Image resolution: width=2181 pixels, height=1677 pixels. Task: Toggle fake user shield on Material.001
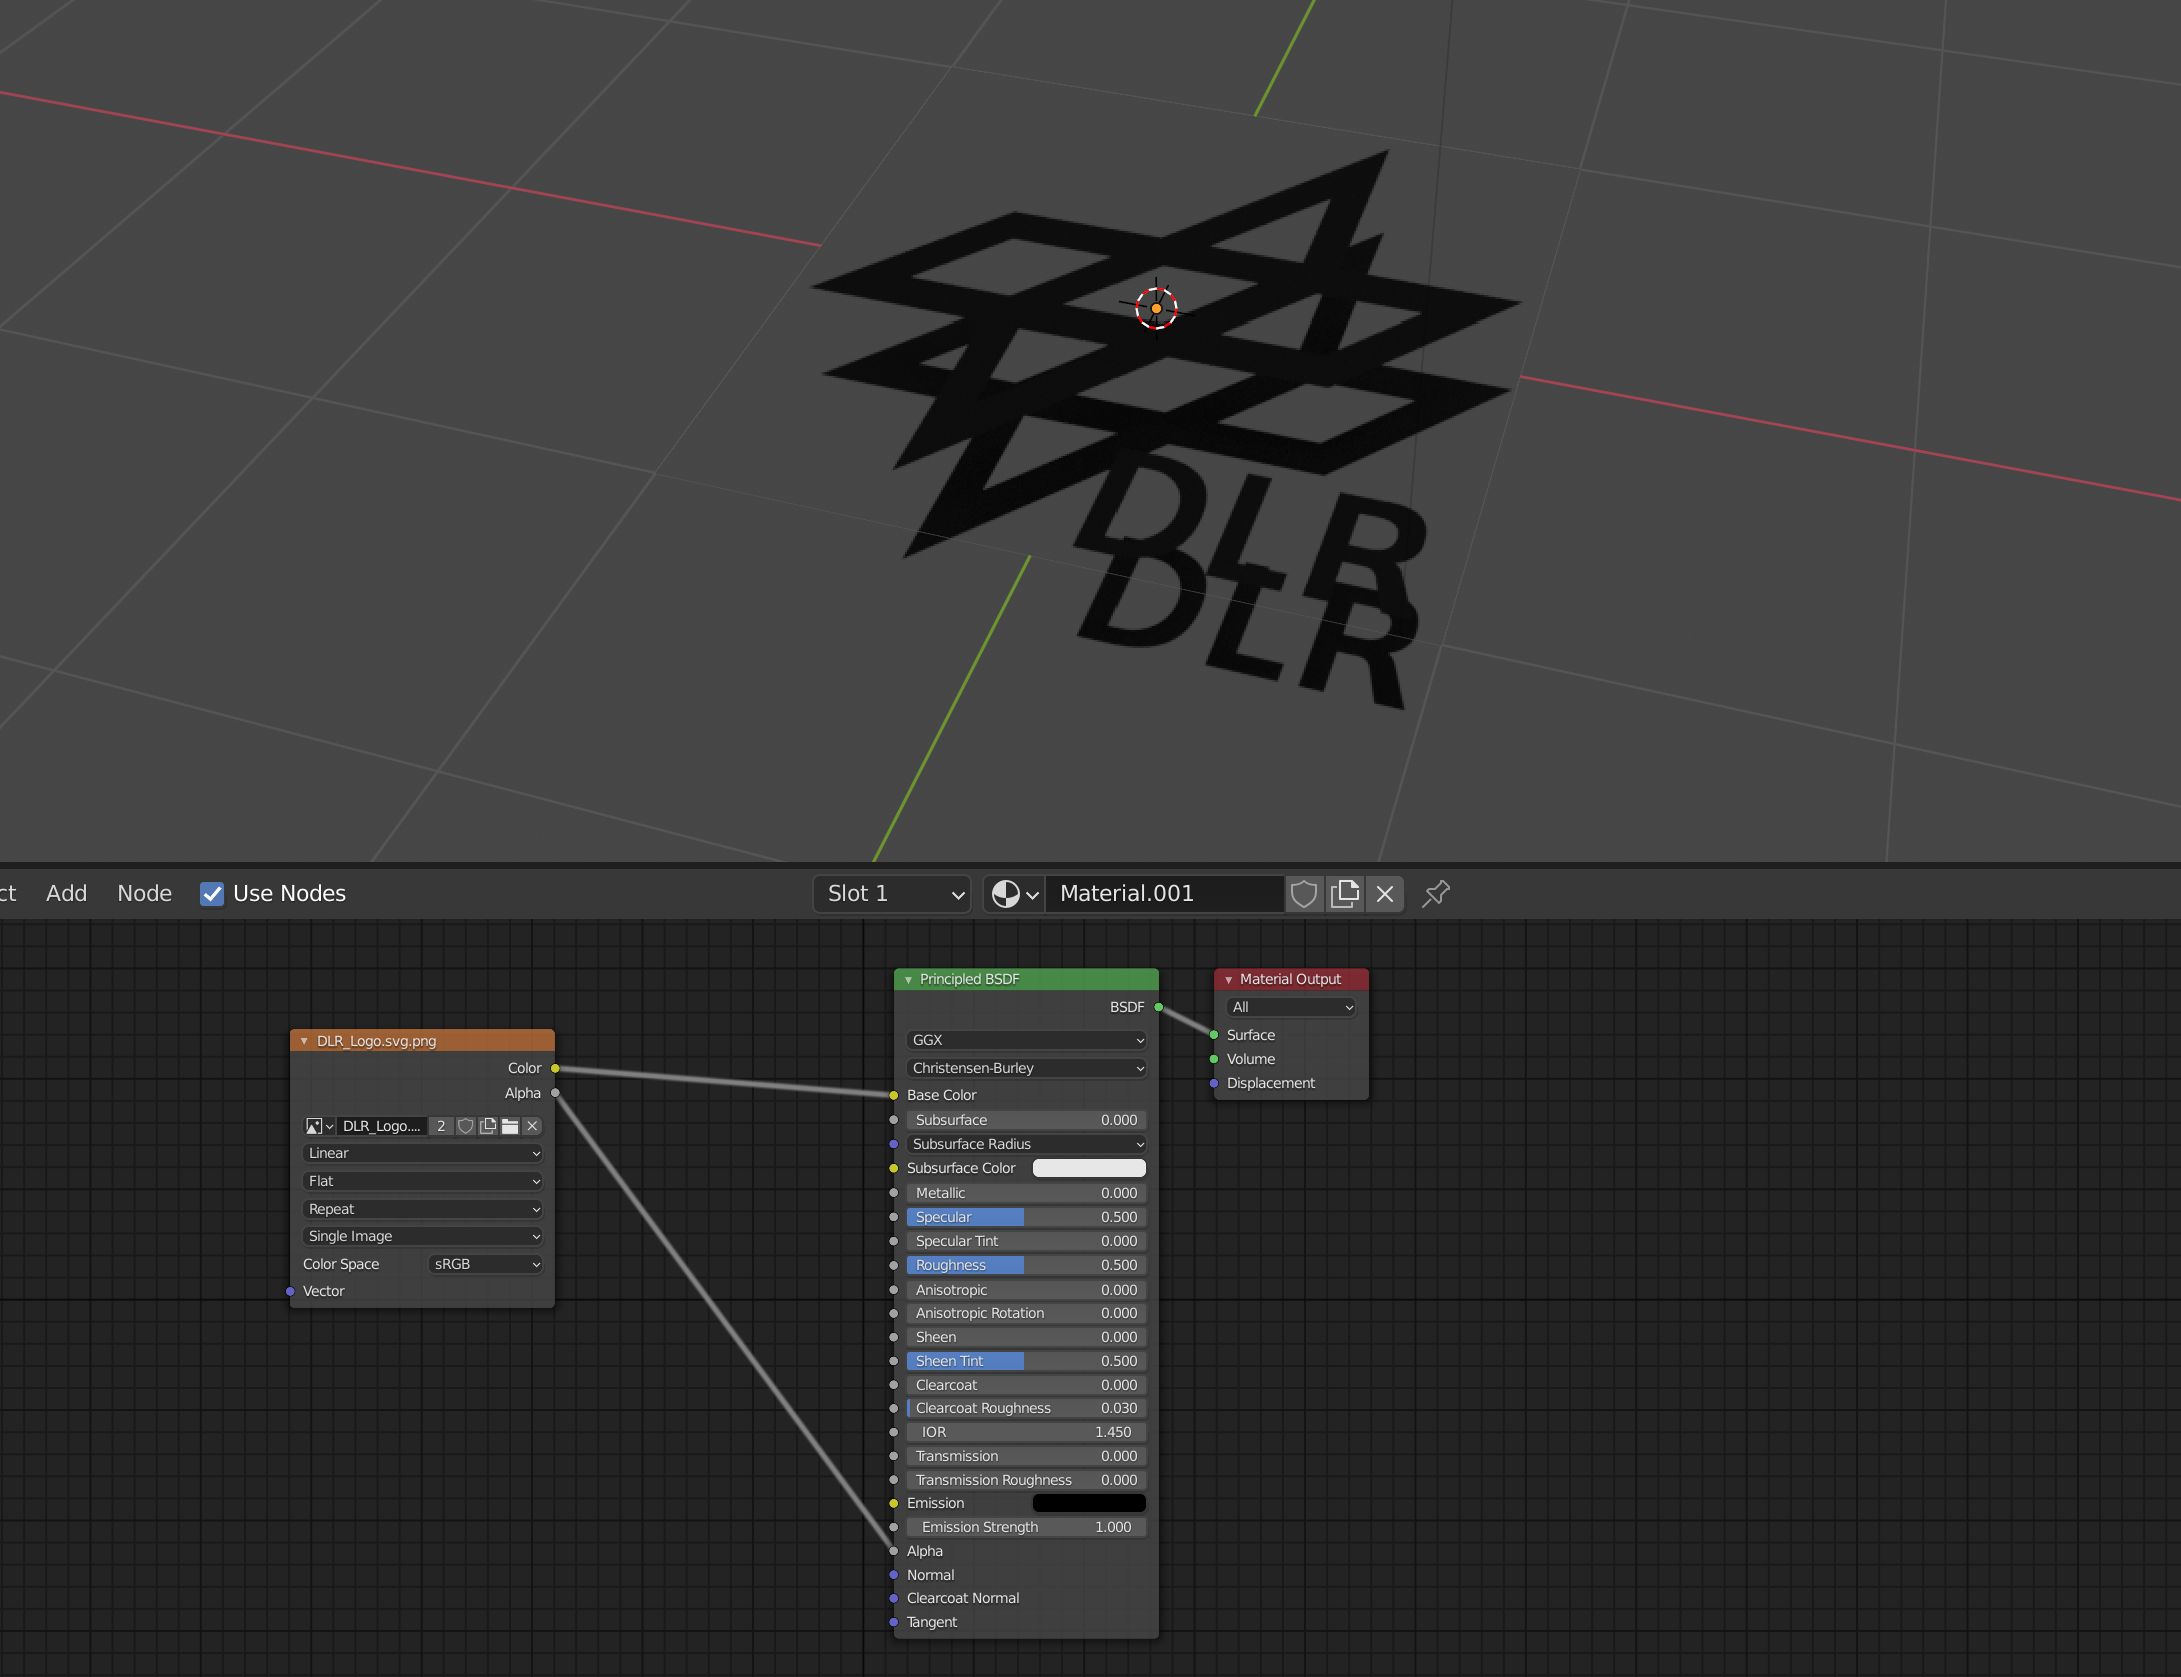coord(1303,893)
